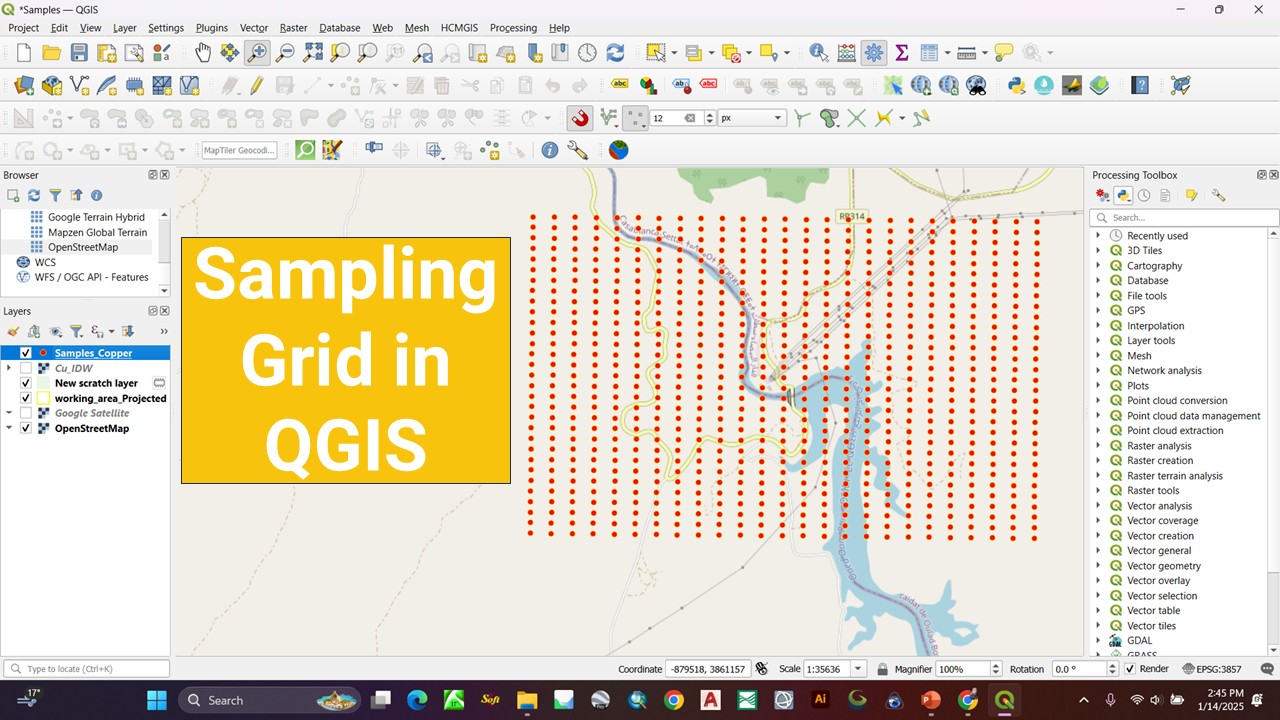
Task: Click the Filter Legend funnel in Layers panel
Action: tap(76, 331)
